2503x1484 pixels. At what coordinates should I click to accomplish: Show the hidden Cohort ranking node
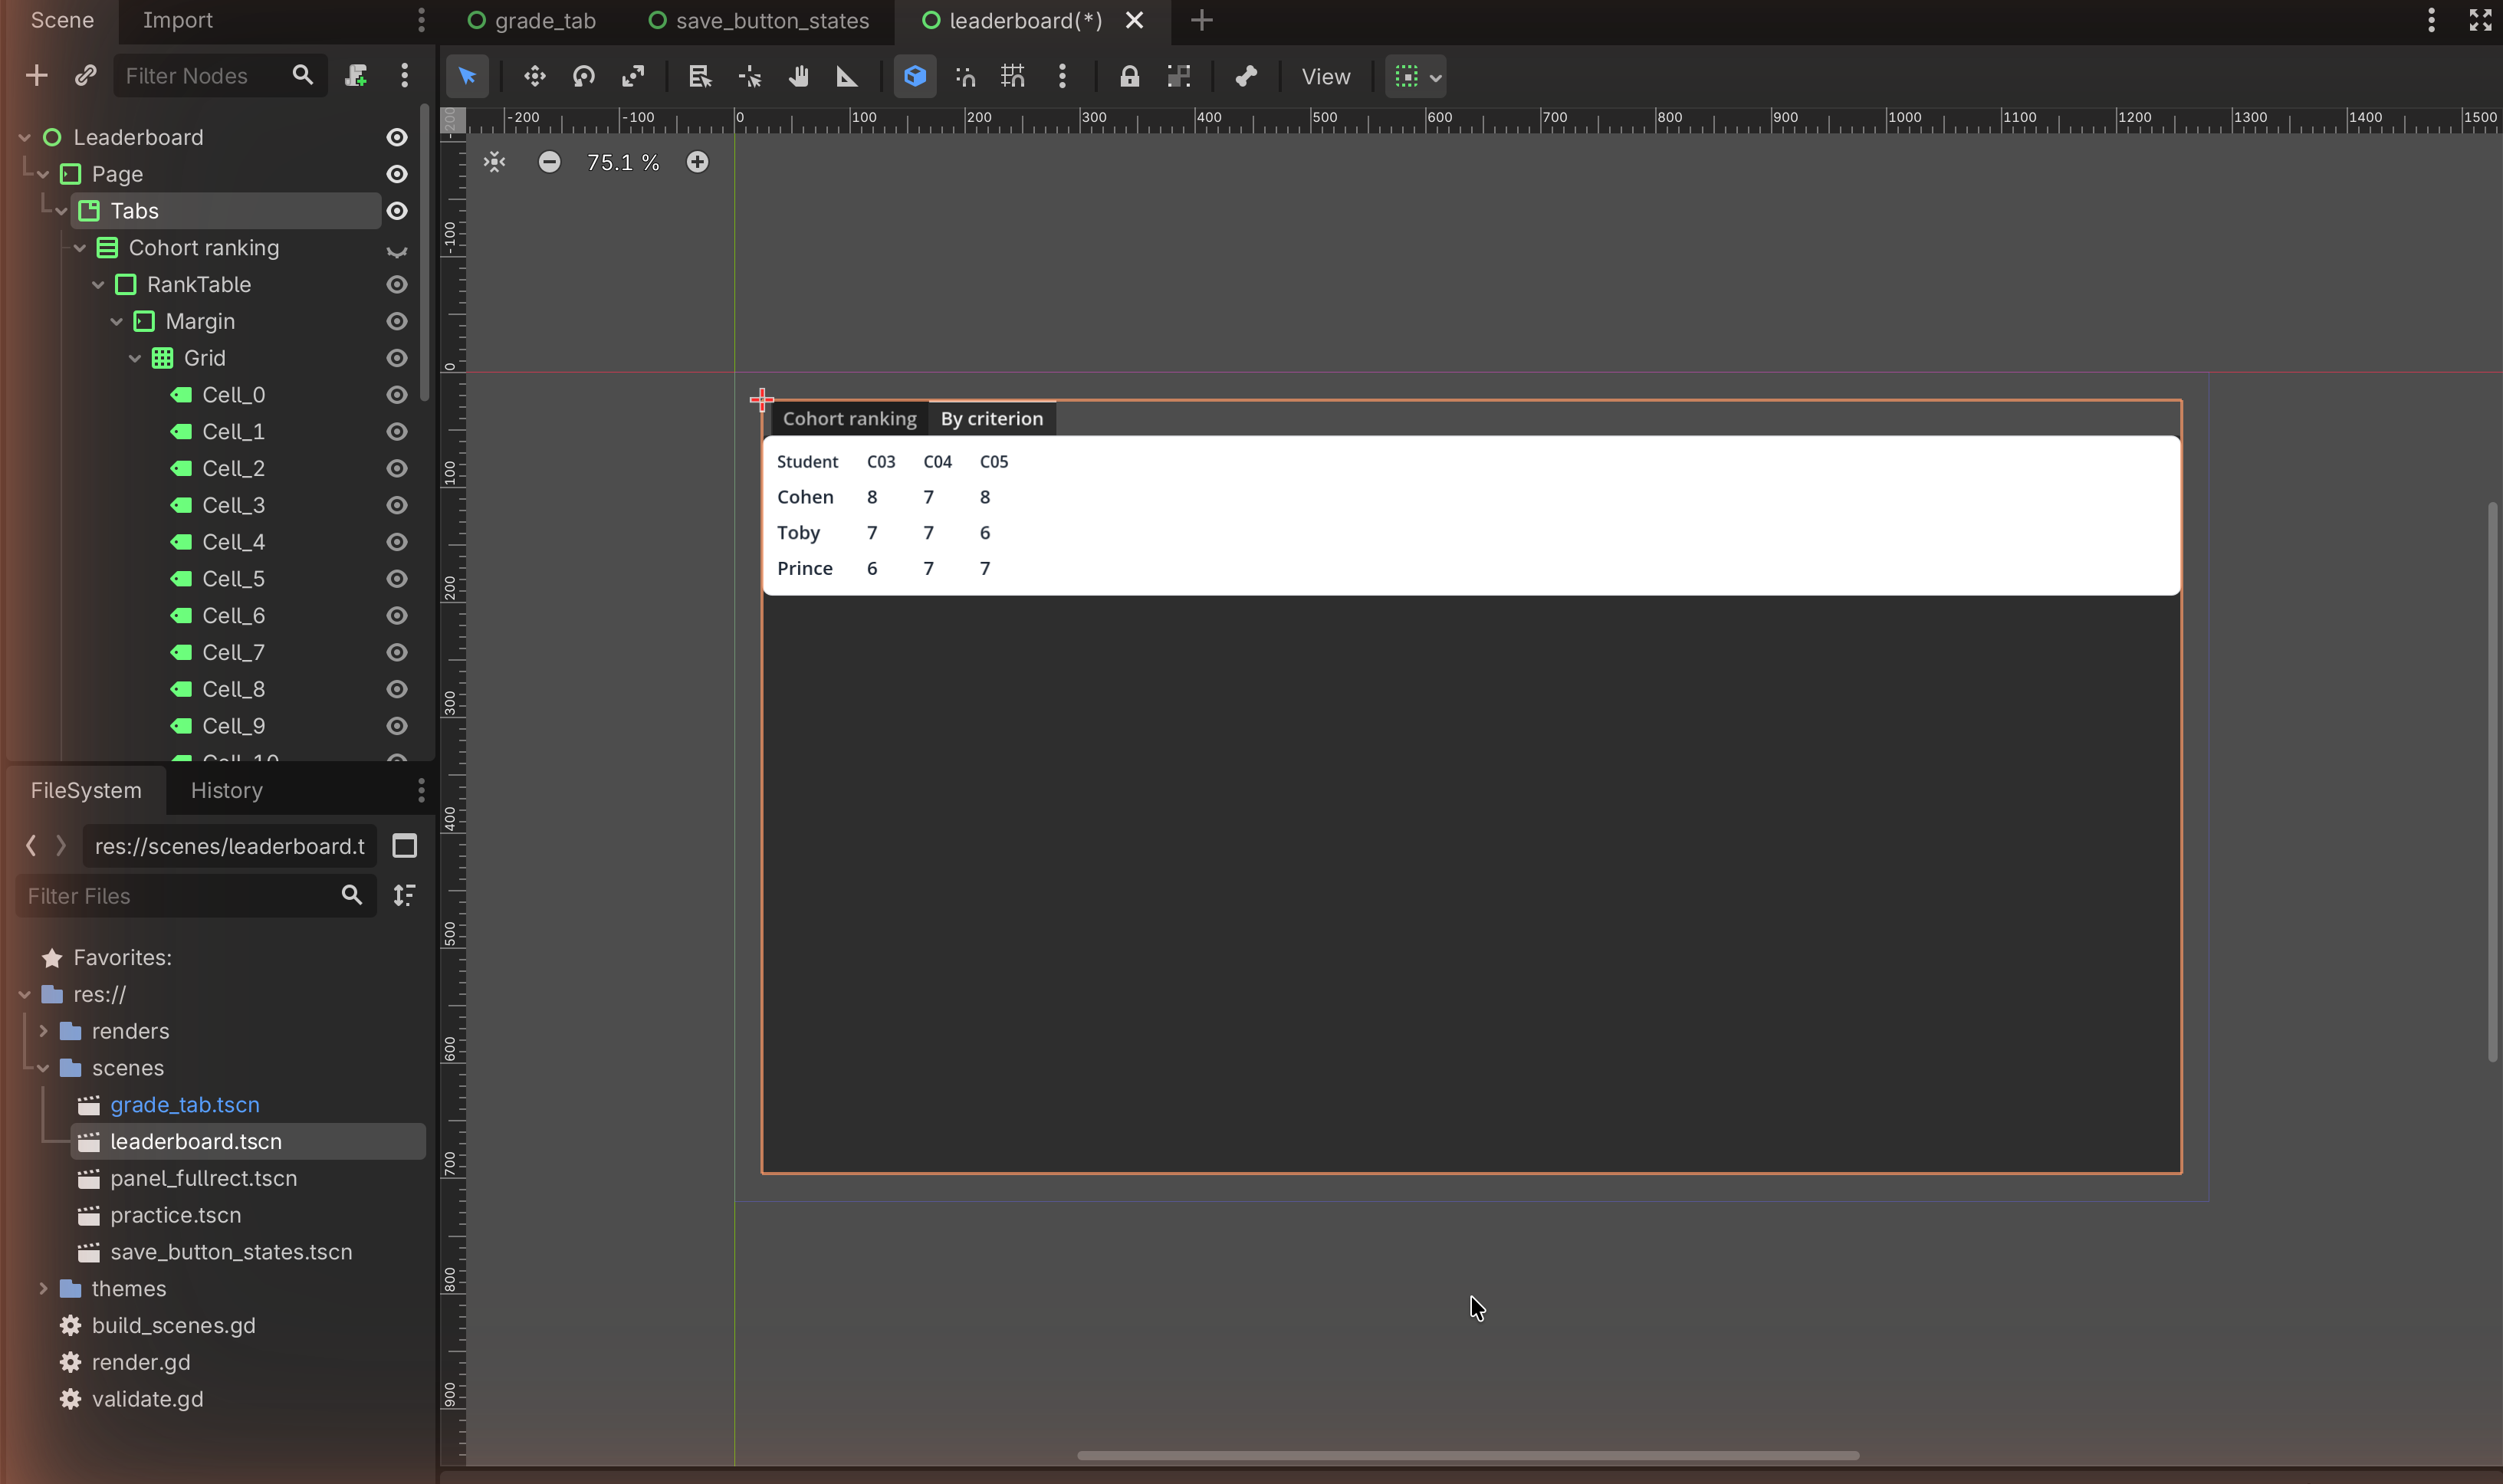click(397, 250)
